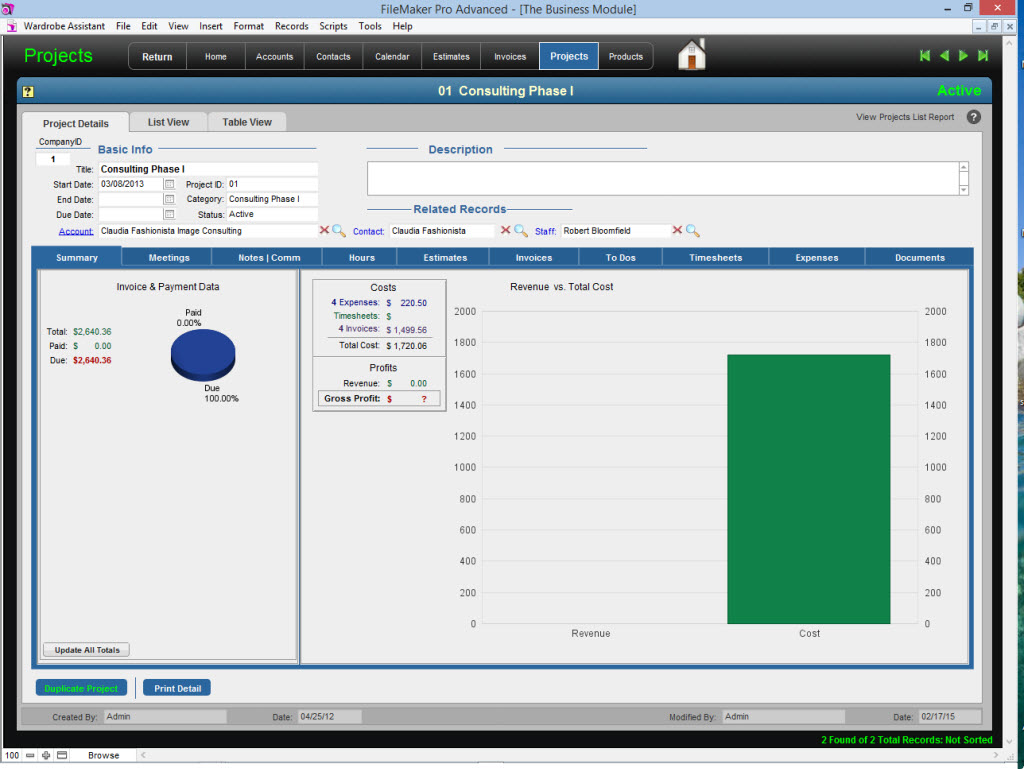Toggle the status toolbar icon at bottom left
The height and width of the screenshot is (769, 1024).
coord(62,755)
